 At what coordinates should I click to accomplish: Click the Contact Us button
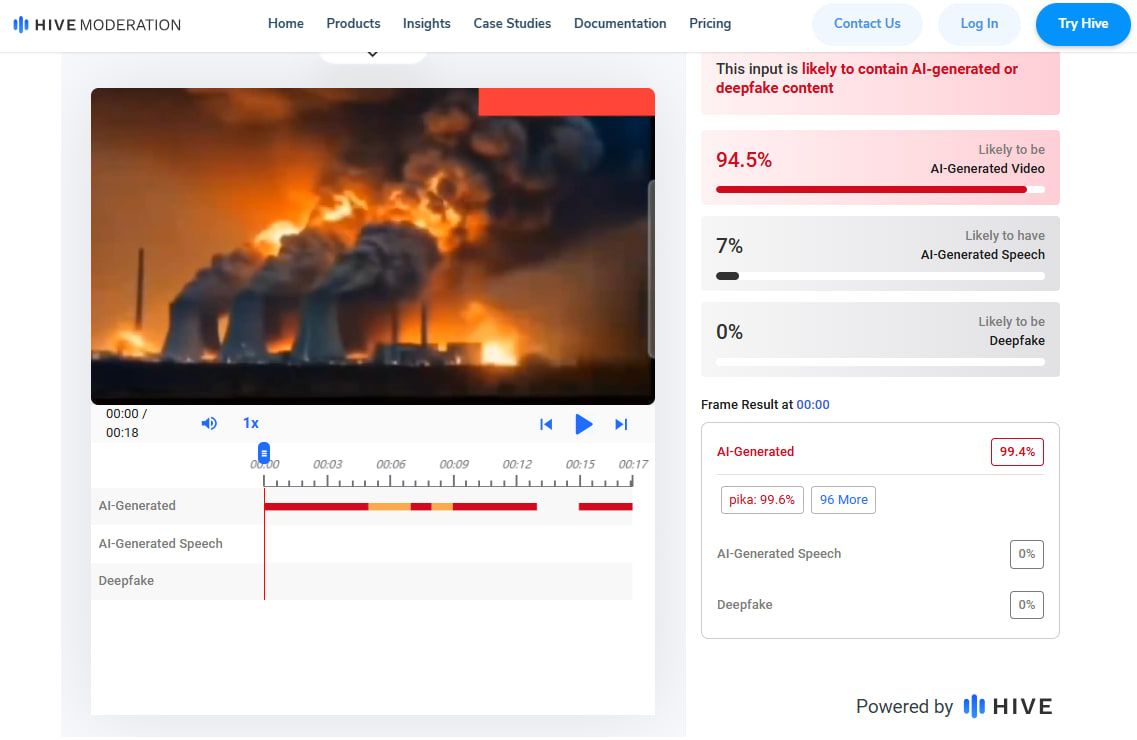click(867, 24)
